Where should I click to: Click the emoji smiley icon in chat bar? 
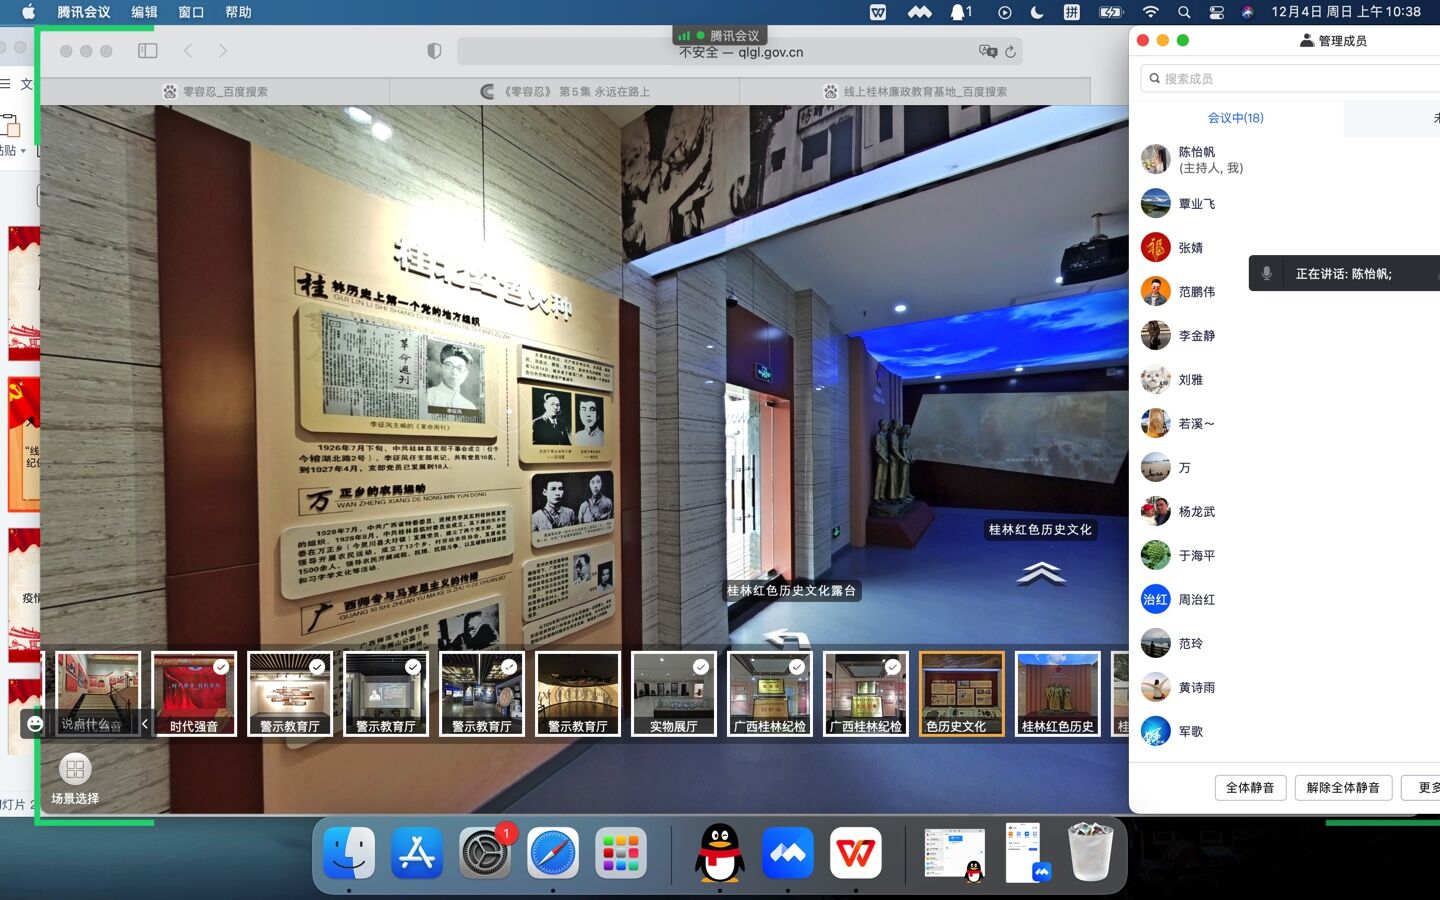pos(35,724)
